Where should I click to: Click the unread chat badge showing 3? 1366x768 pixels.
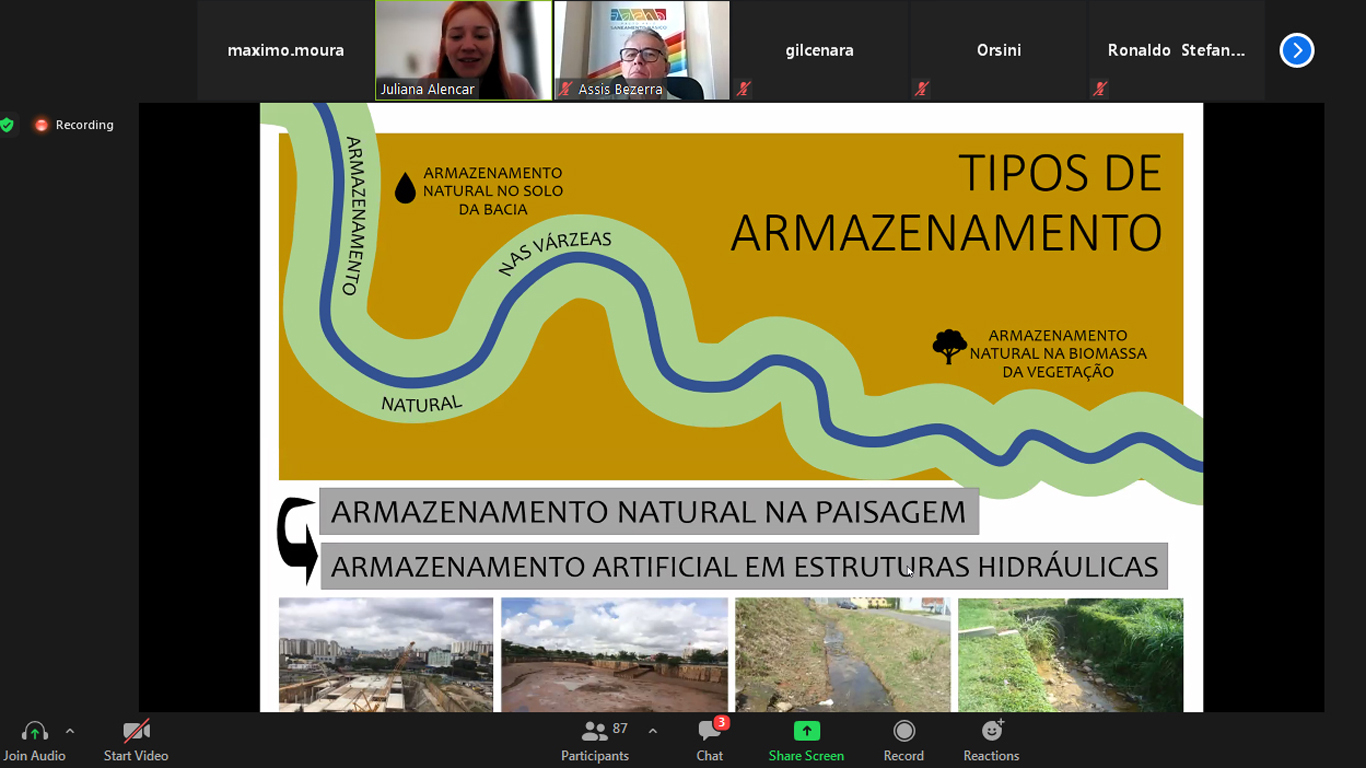(721, 722)
